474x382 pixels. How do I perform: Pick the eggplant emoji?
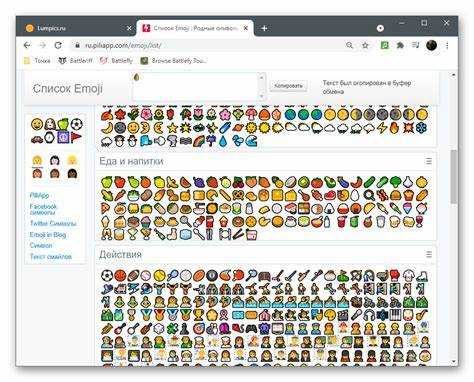[x=343, y=182]
